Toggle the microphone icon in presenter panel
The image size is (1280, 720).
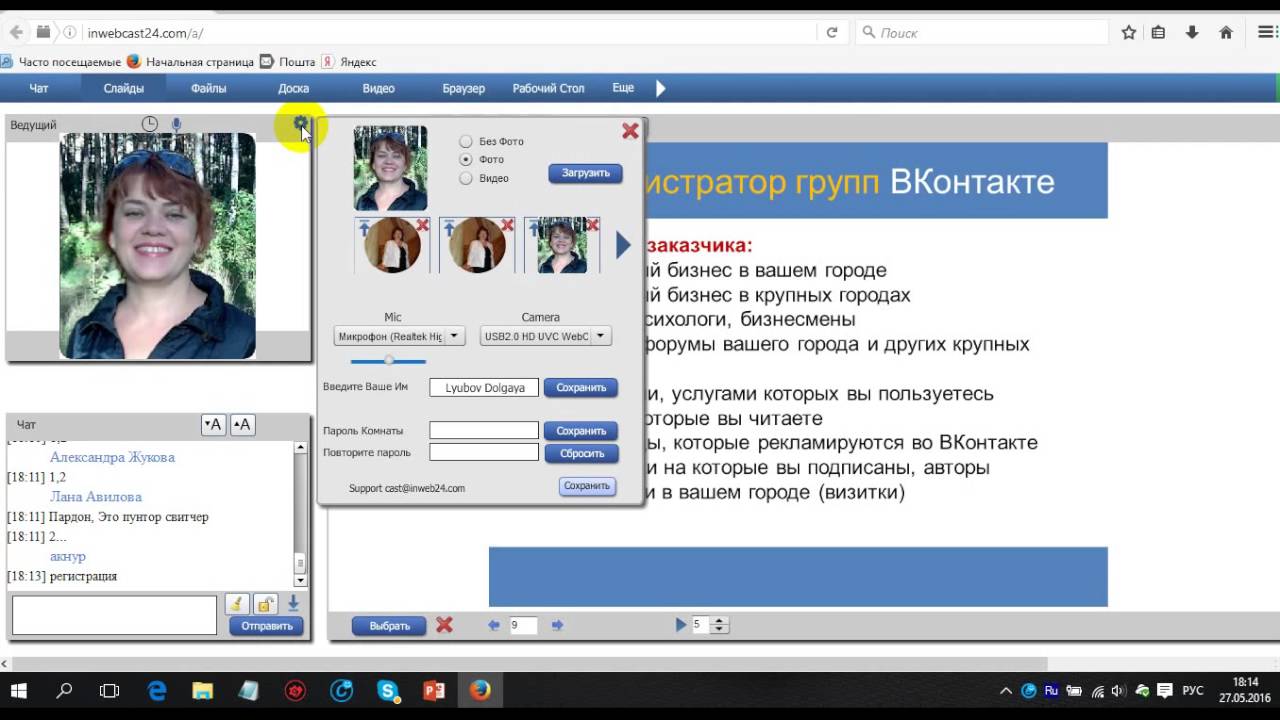point(177,125)
